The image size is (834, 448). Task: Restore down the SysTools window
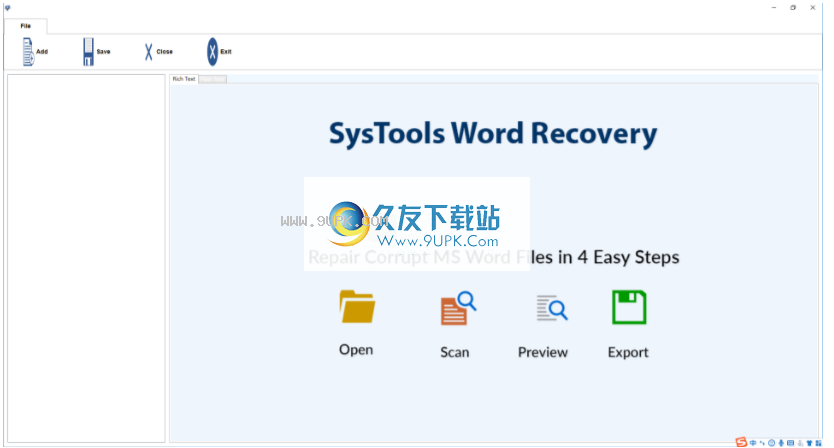[793, 7]
